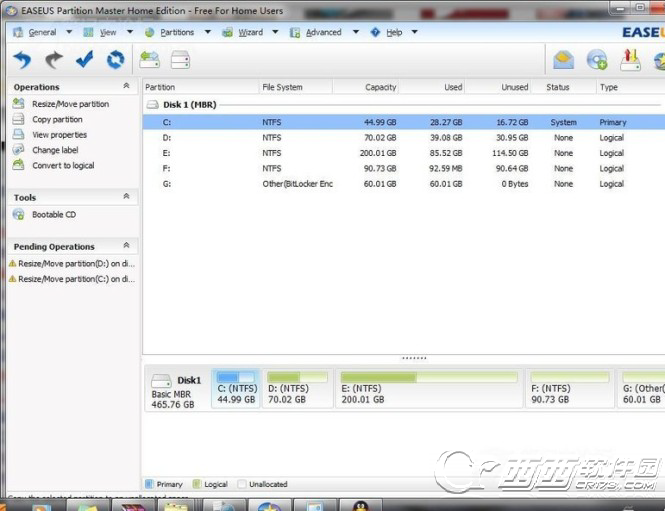Click the envelope toolbar icon

564,60
